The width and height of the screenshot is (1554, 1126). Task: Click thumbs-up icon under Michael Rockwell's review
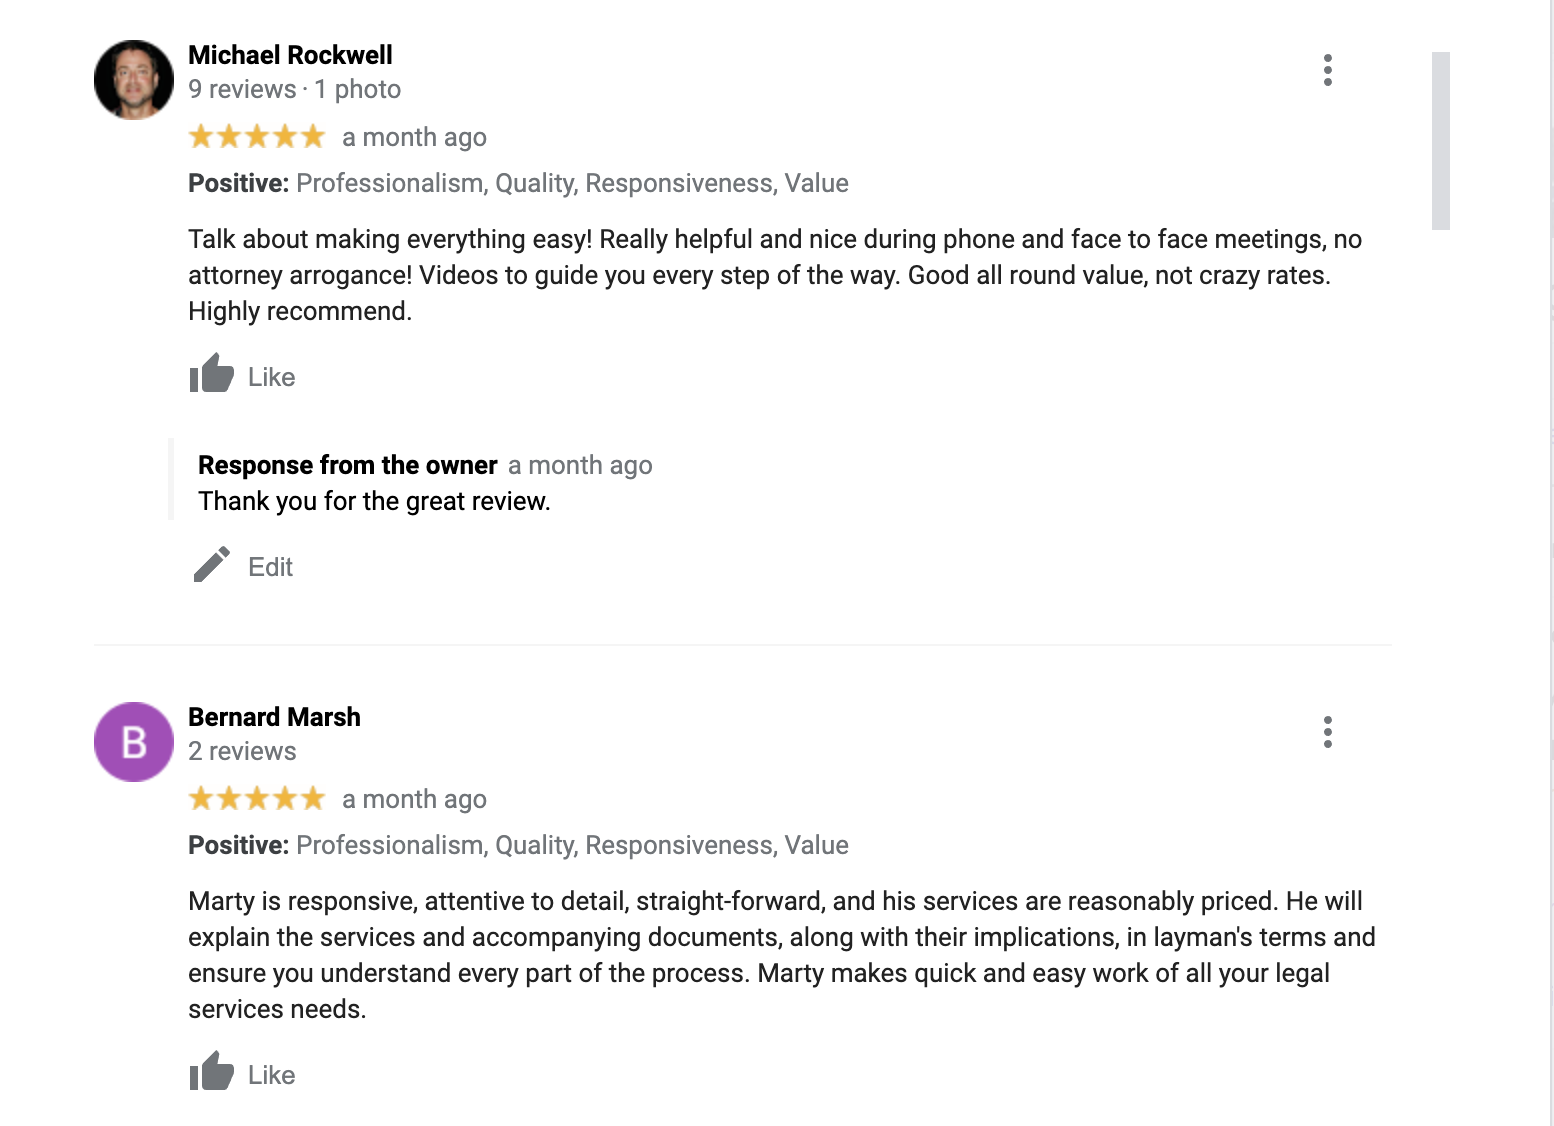tap(212, 375)
